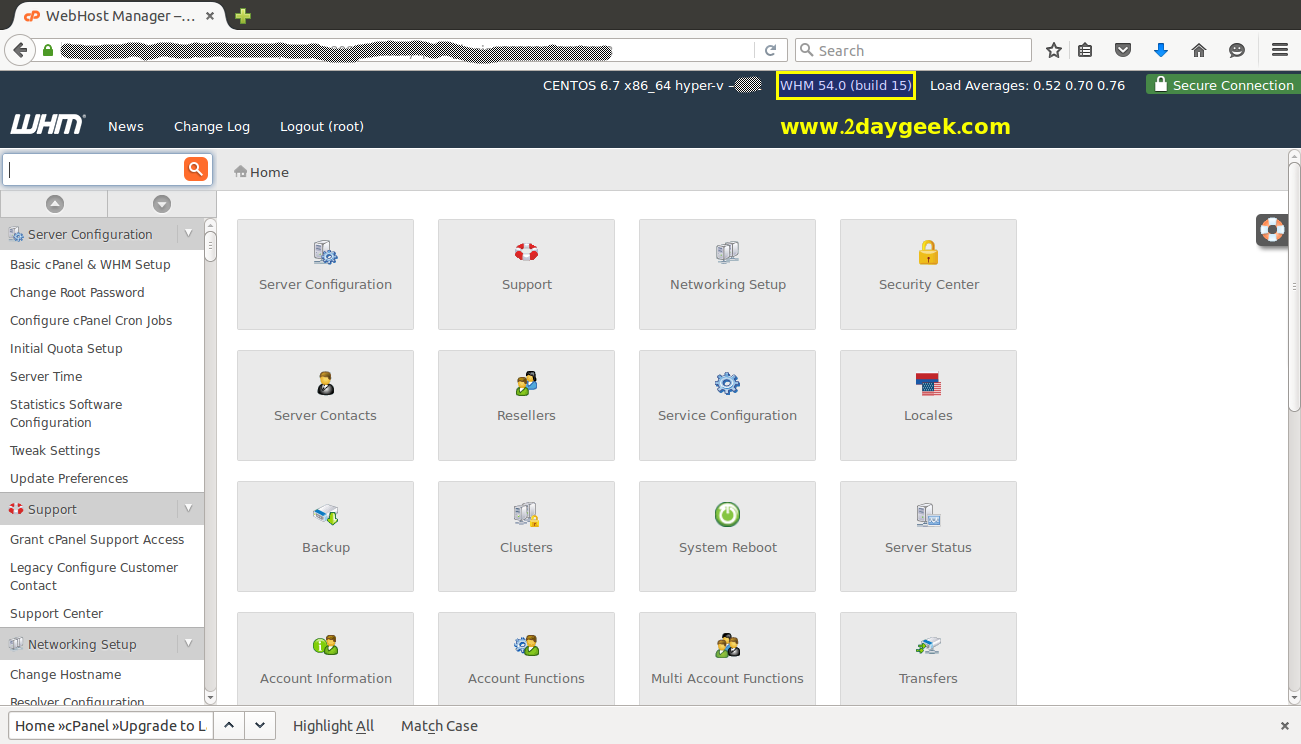1301x744 pixels.
Task: Click the Firefox bookmark star icon
Action: [x=1053, y=50]
